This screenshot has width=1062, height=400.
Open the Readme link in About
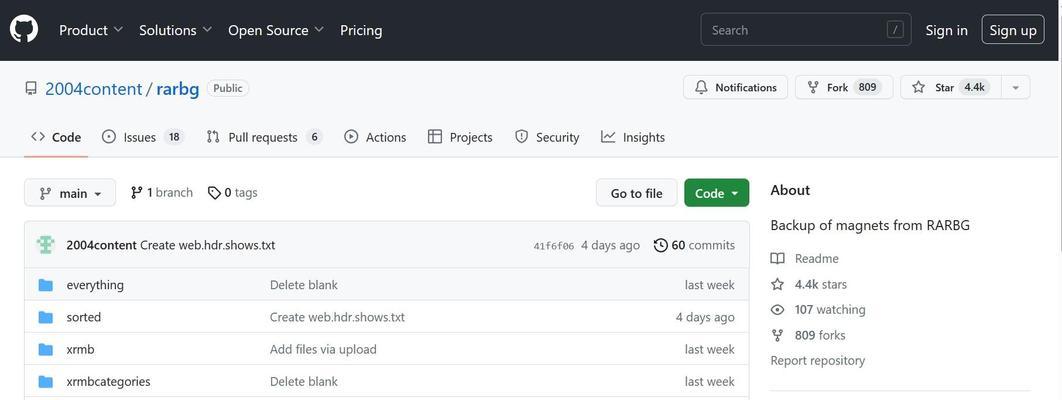tap(805, 259)
